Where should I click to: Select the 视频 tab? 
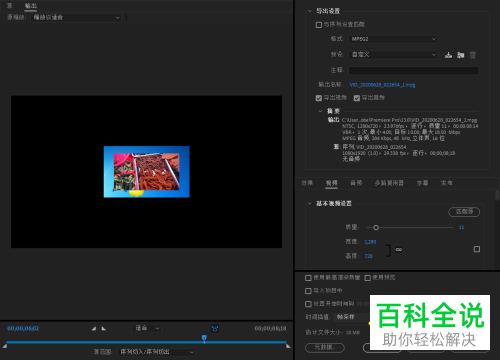(x=331, y=183)
